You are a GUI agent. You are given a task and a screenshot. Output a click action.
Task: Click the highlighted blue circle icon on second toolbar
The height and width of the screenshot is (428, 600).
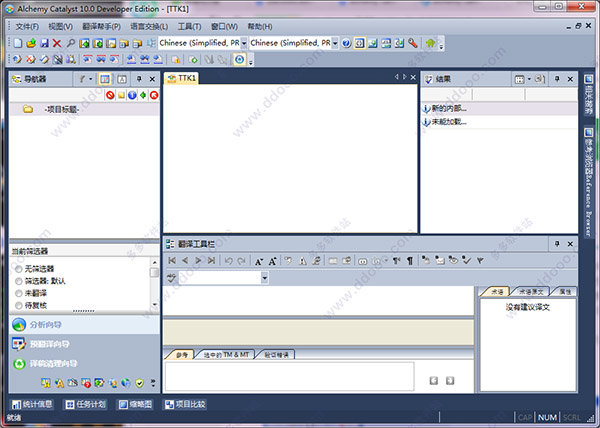240,59
